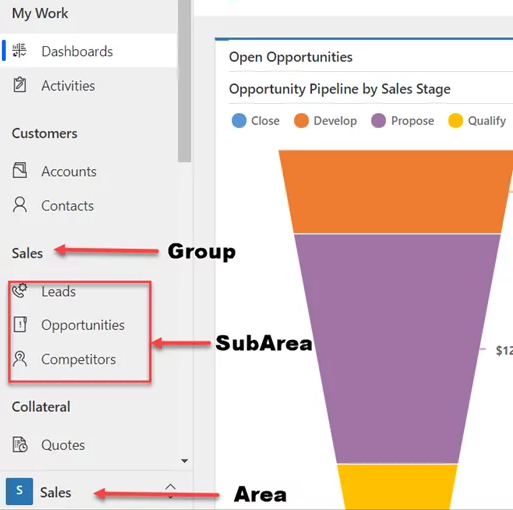Click the My Work group header
The width and height of the screenshot is (513, 510).
point(40,13)
